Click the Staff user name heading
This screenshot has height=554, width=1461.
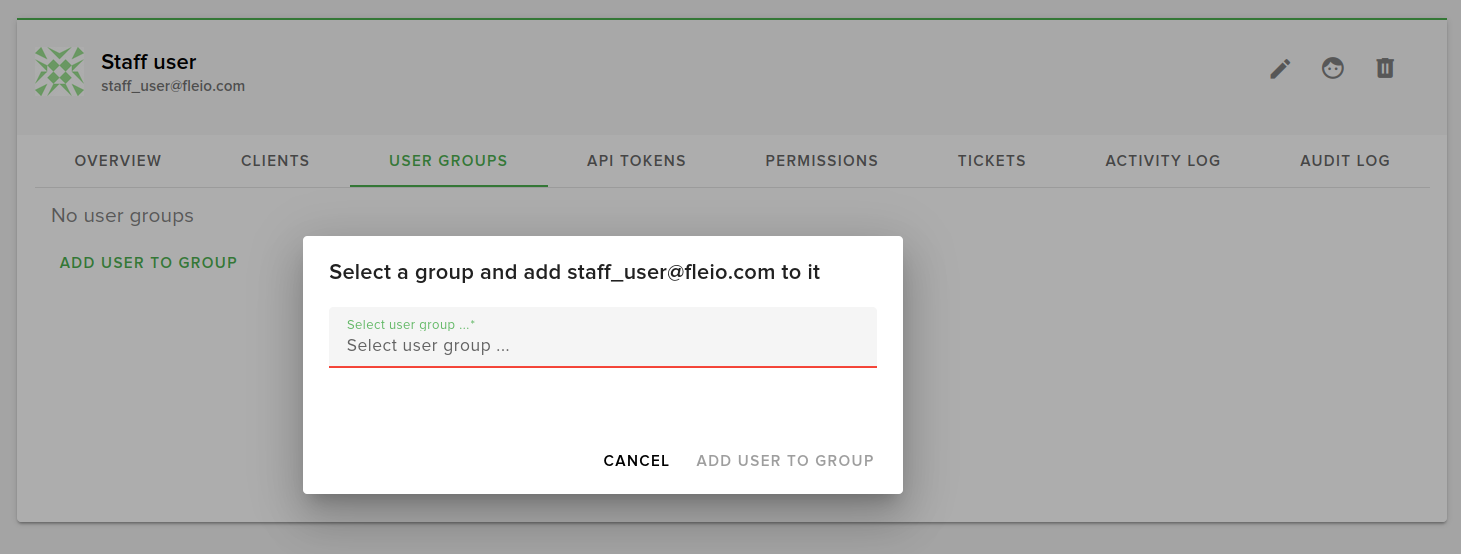pyautogui.click(x=148, y=63)
